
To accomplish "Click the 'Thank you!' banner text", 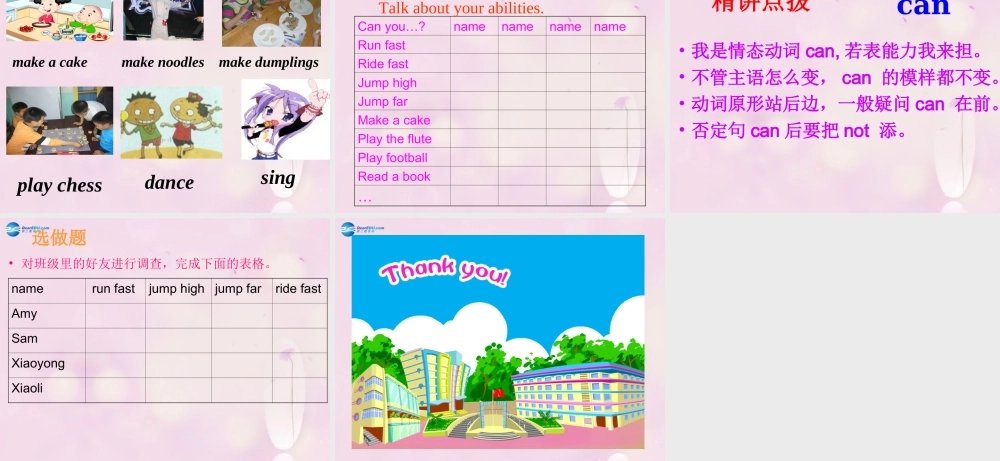I will coord(445,272).
